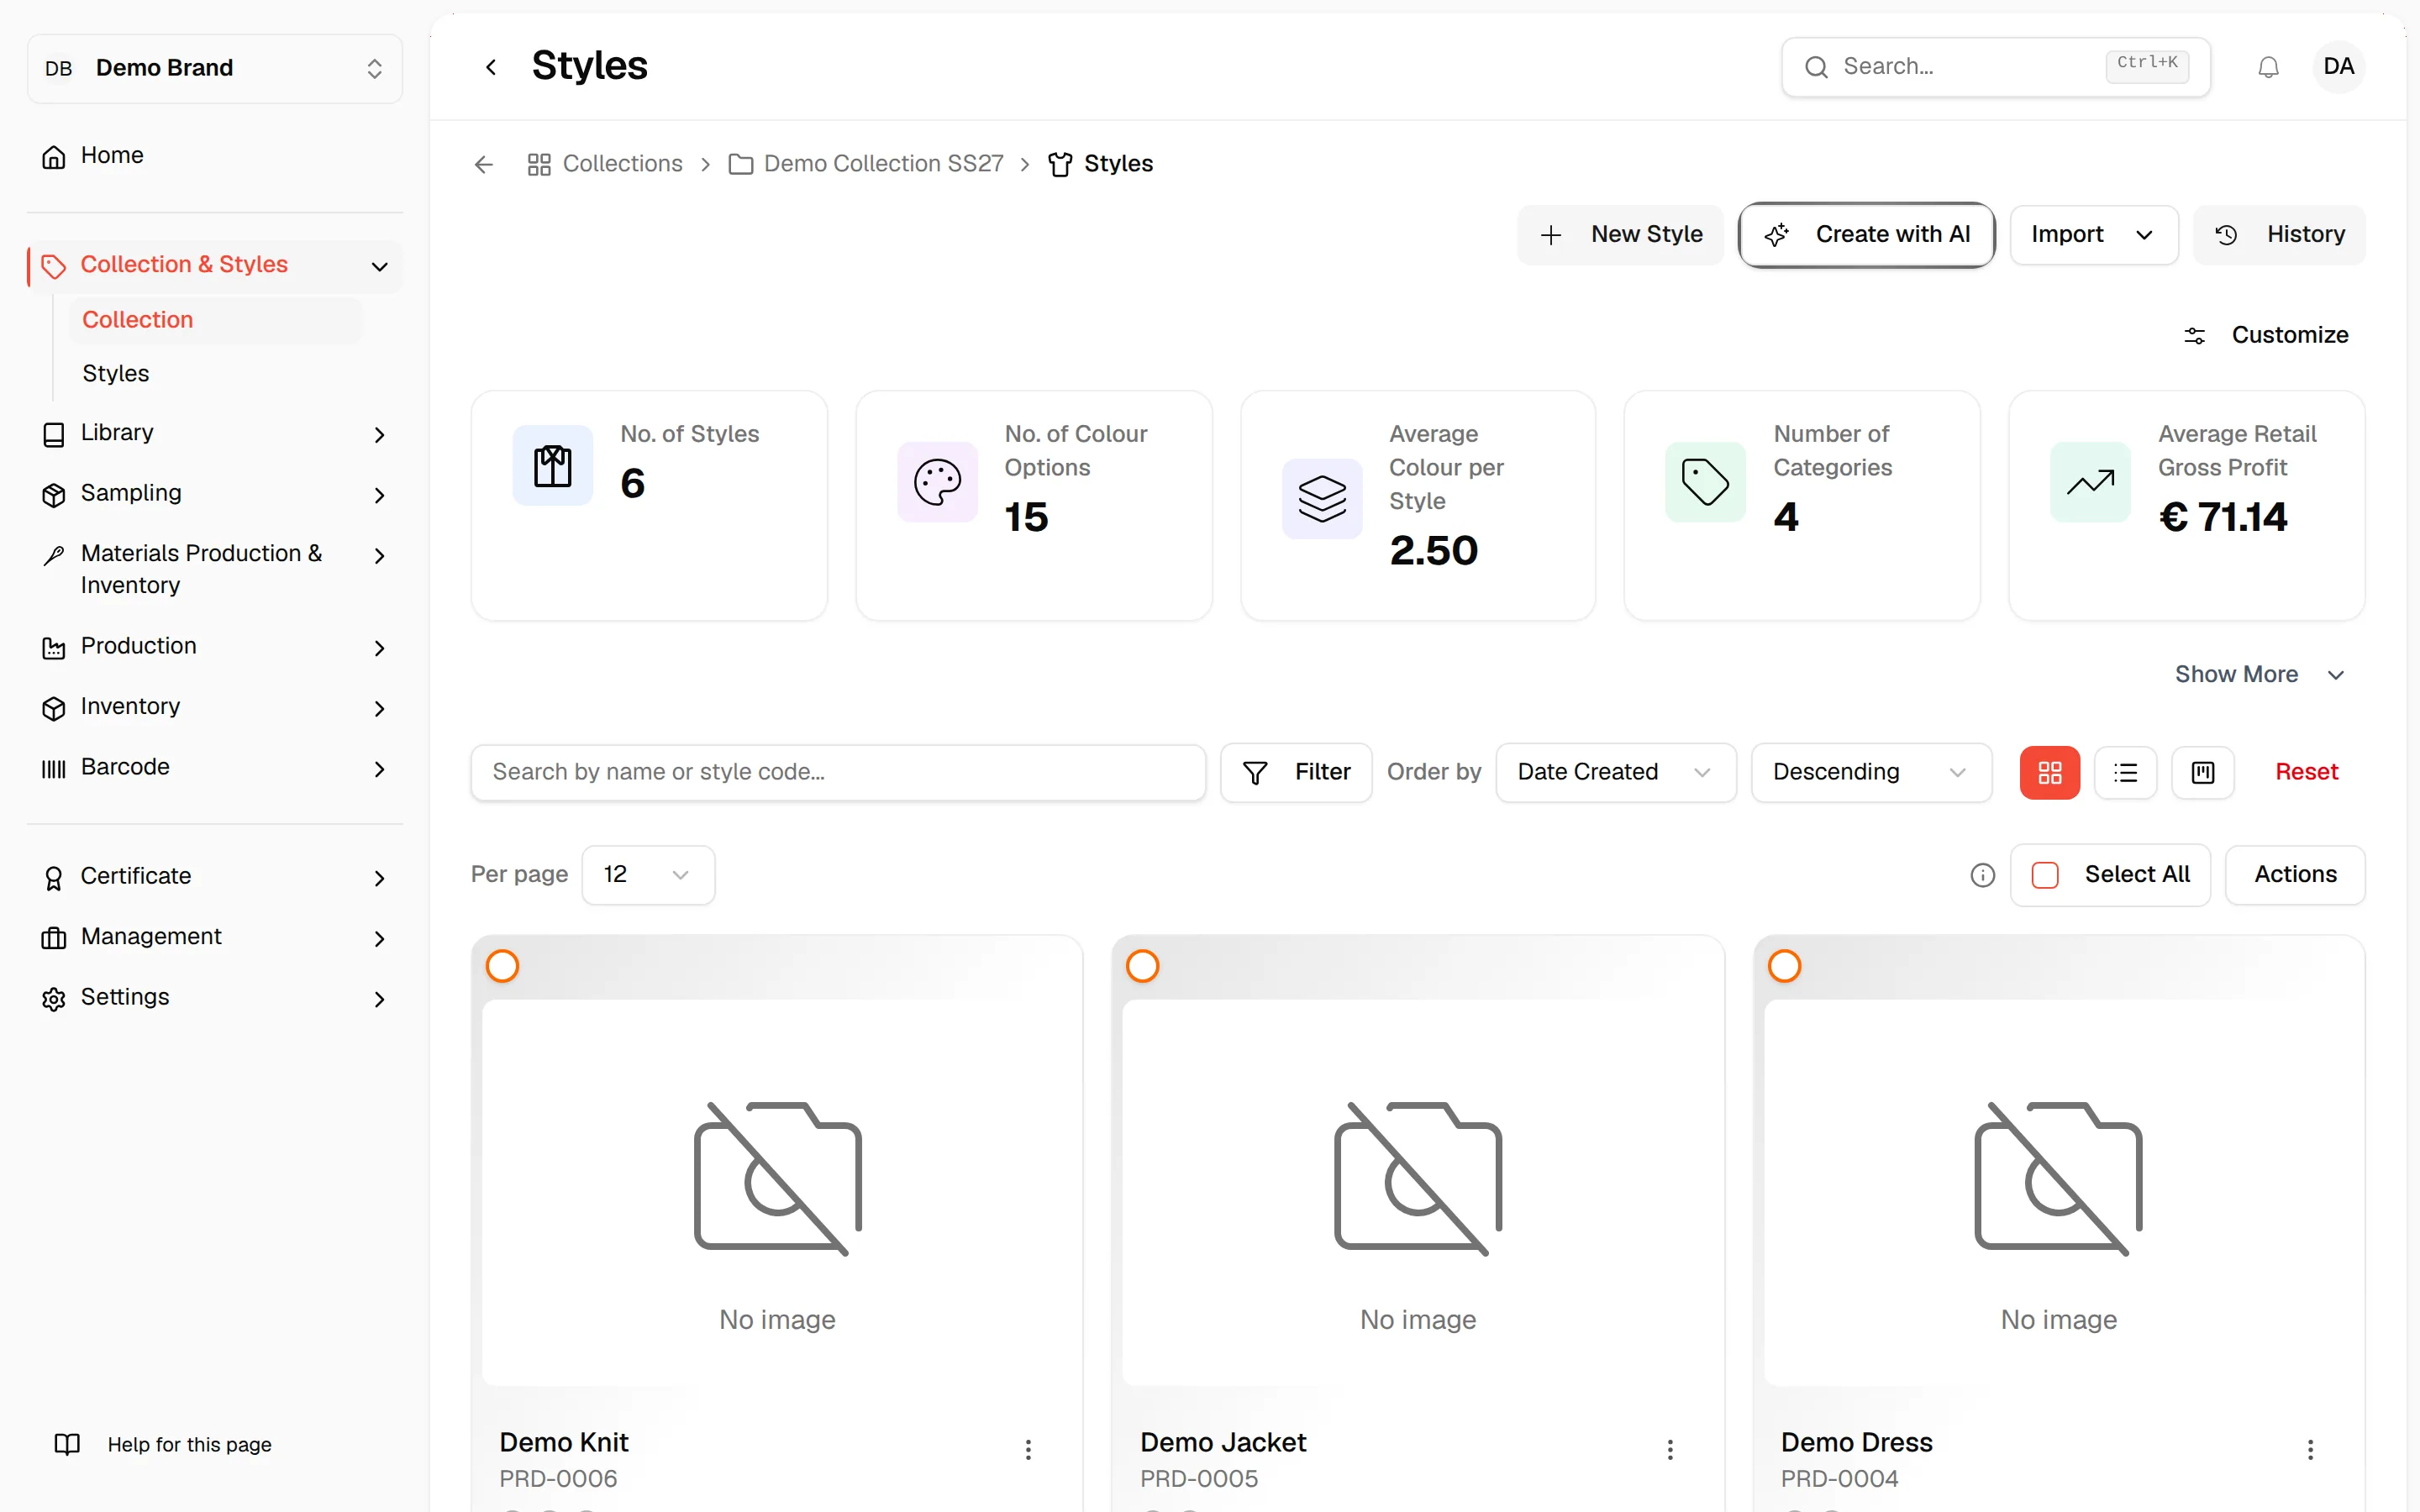The width and height of the screenshot is (2420, 1512).
Task: Click the notification bell icon
Action: 2268,67
